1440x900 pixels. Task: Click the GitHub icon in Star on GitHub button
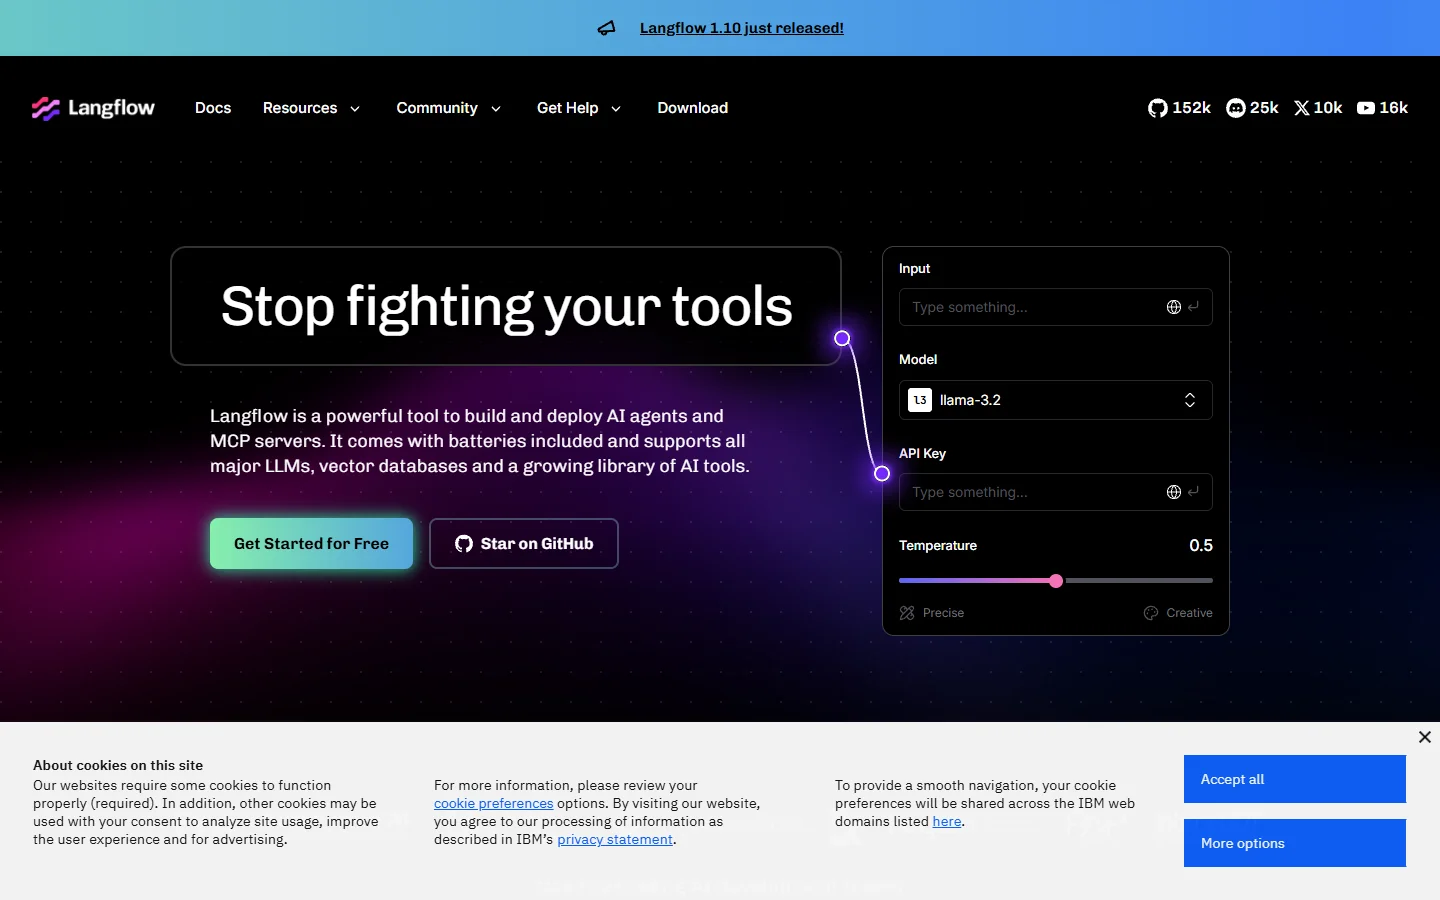pos(464,544)
